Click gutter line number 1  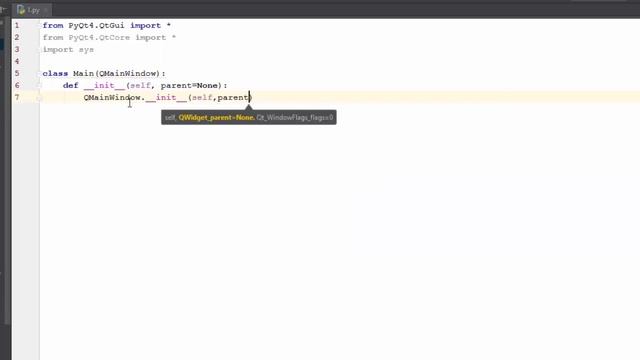click(x=17, y=25)
